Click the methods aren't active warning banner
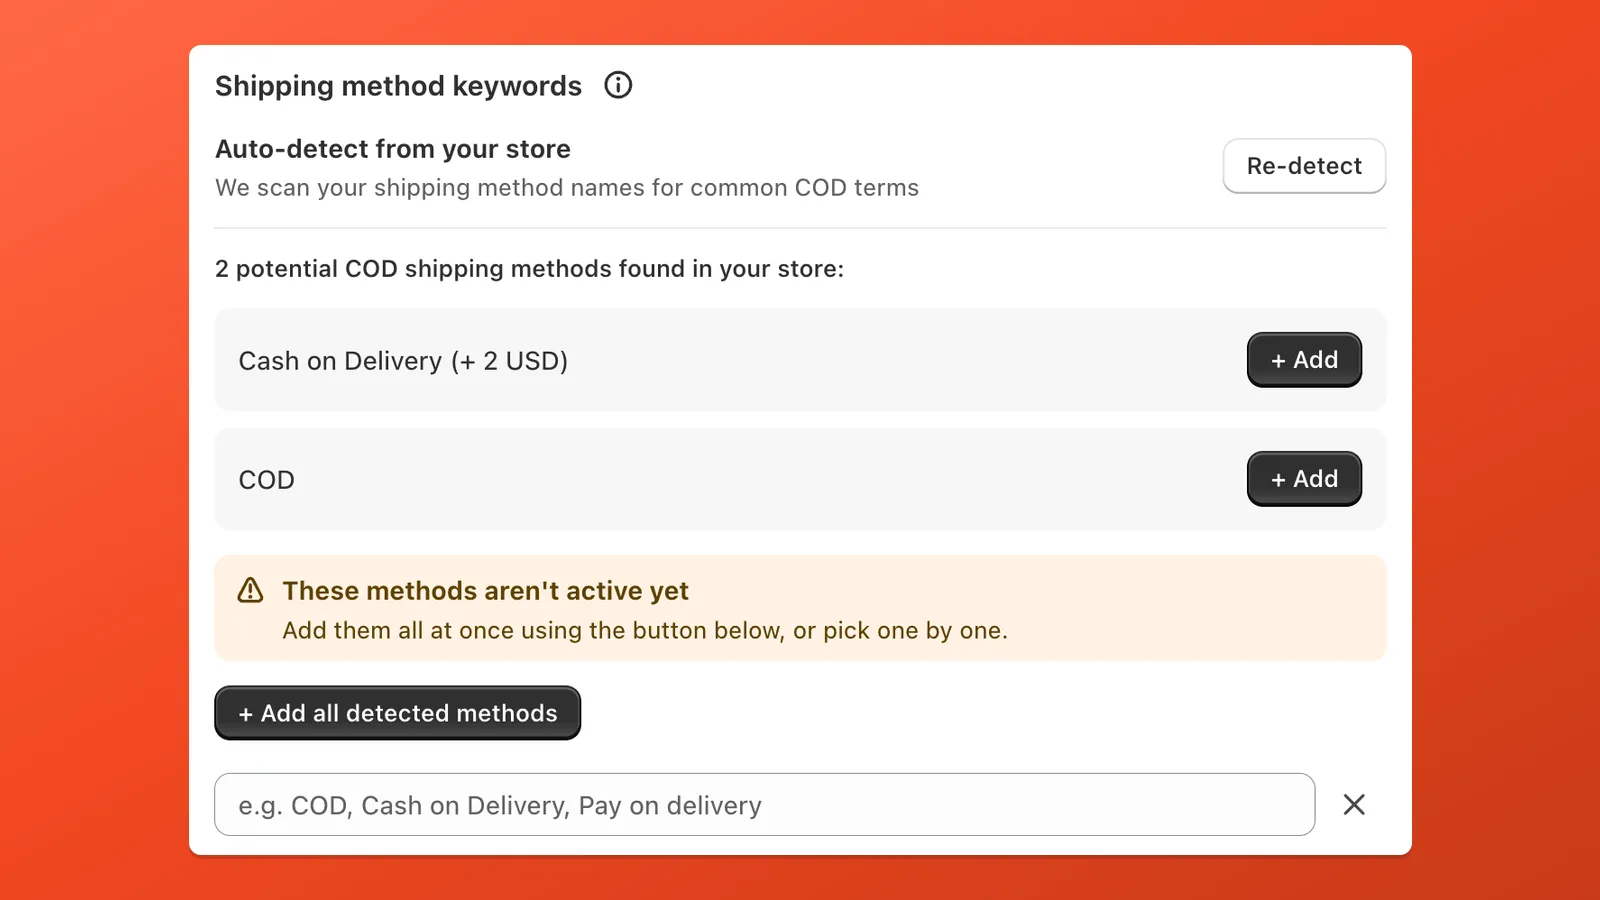The width and height of the screenshot is (1600, 900). [x=800, y=608]
